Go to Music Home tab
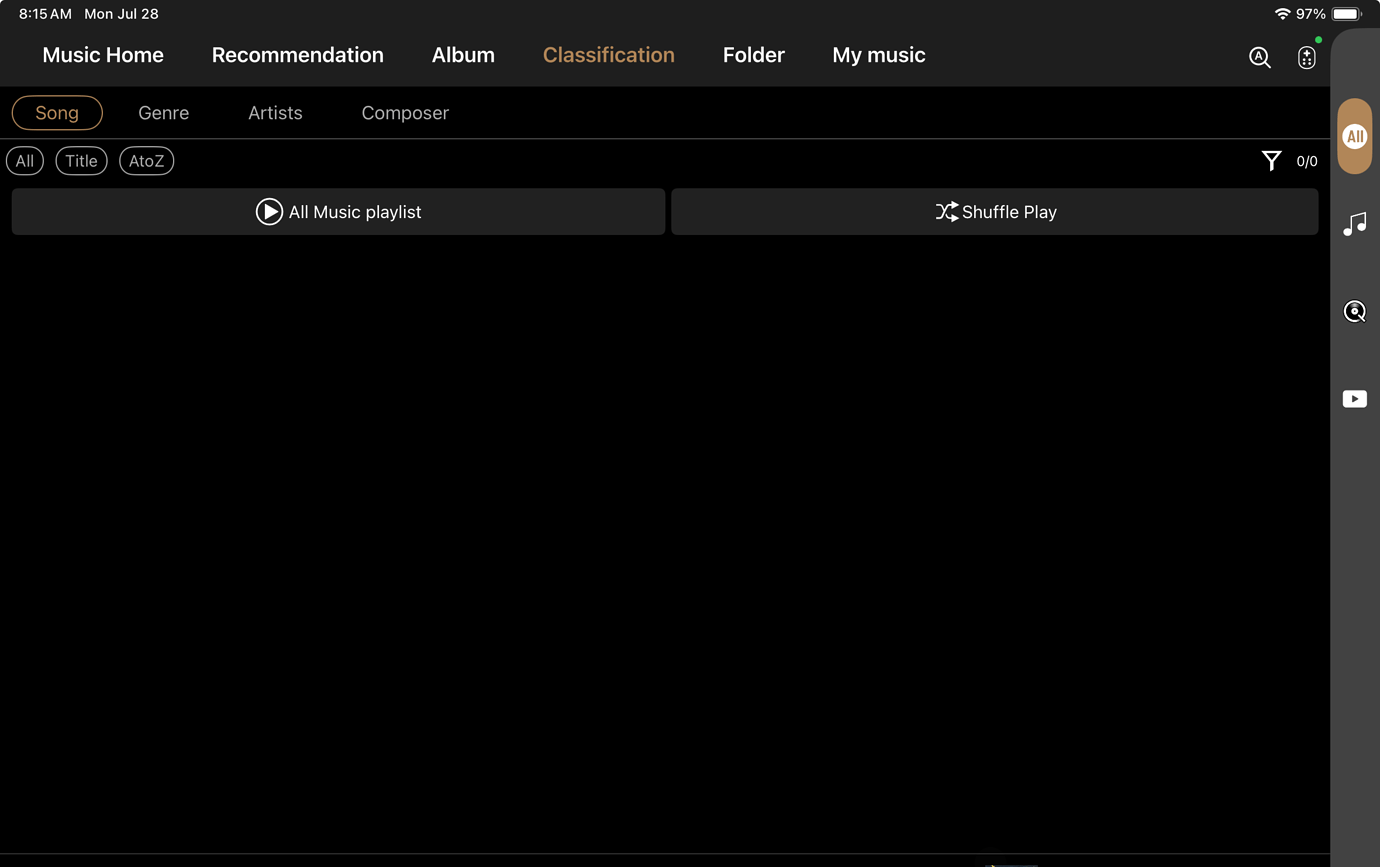This screenshot has height=867, width=1380. click(x=103, y=55)
